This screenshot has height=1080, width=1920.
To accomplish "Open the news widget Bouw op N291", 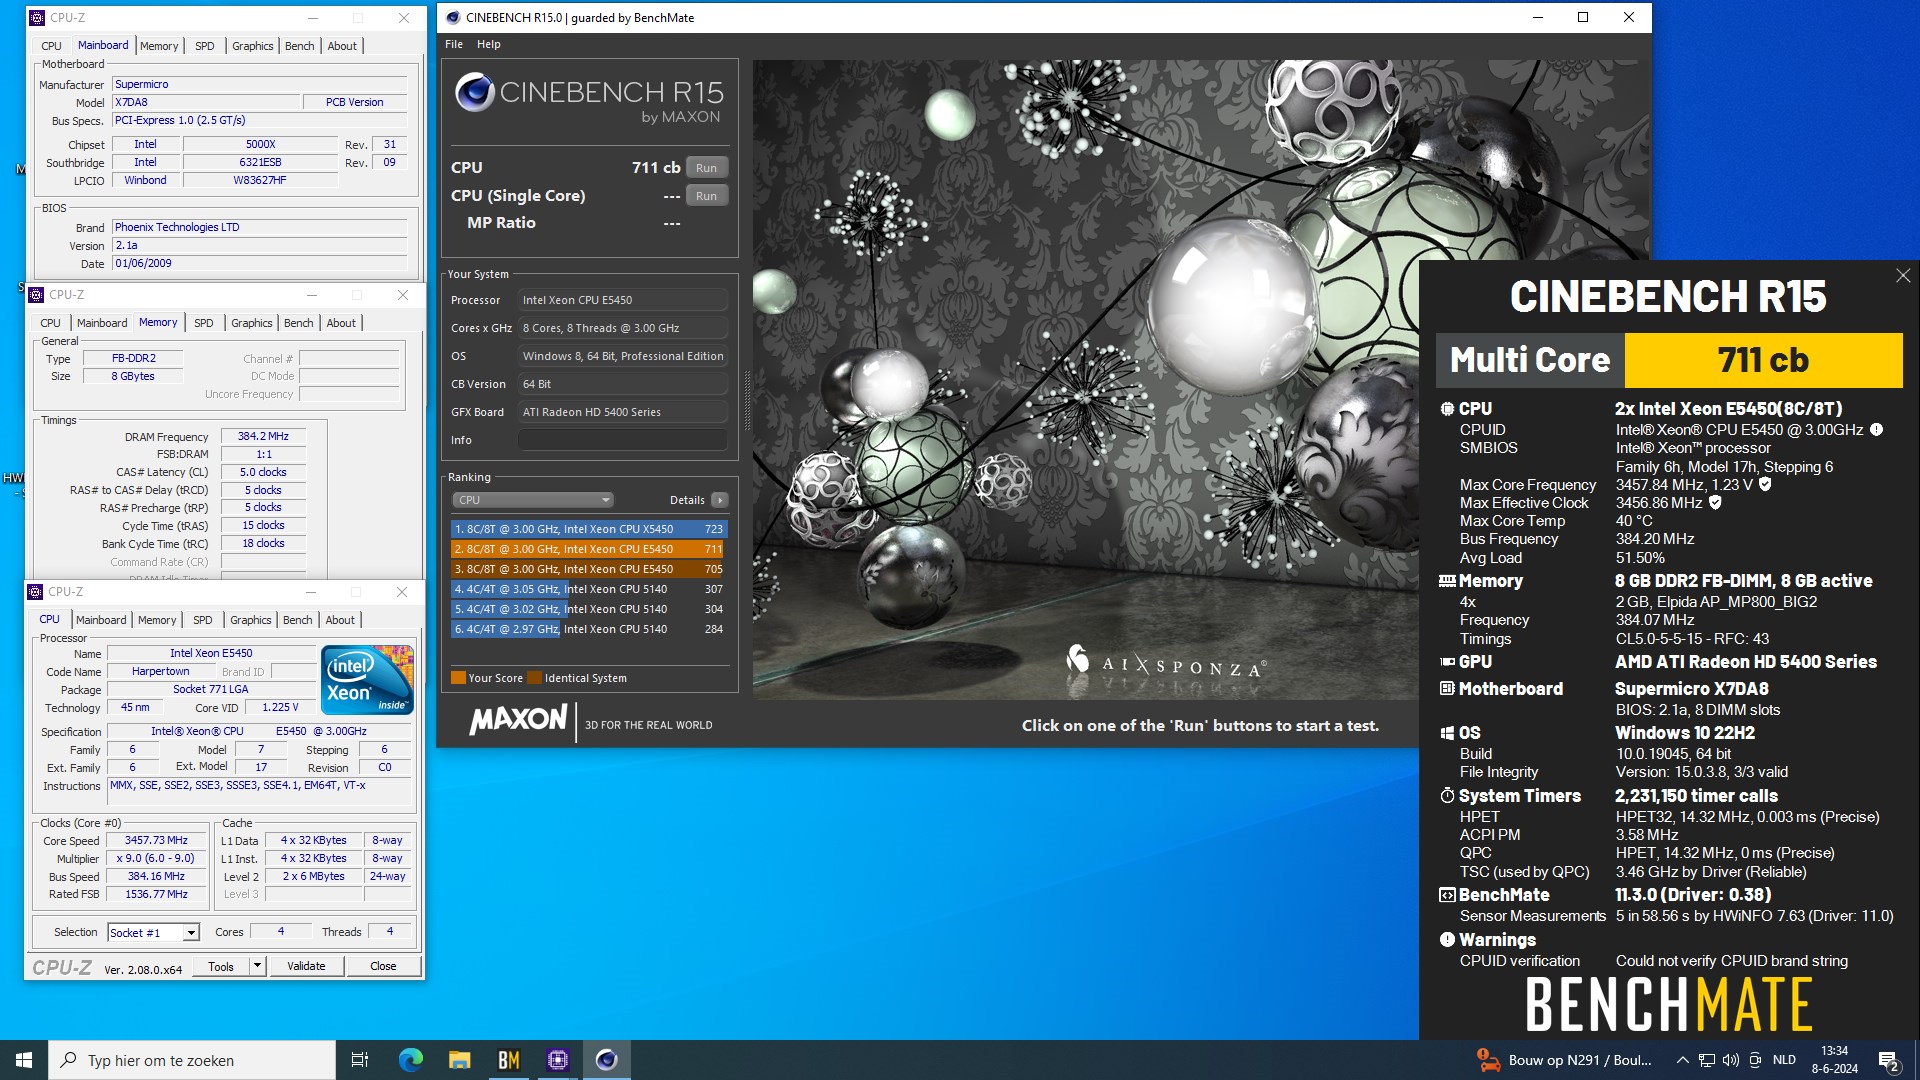I will pos(1564,1060).
